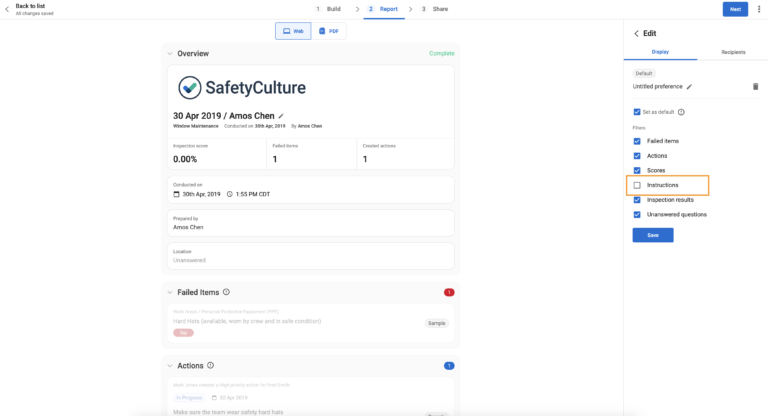Collapse the Overview section
Image resolution: width=768 pixels, height=416 pixels.
pyautogui.click(x=170, y=54)
